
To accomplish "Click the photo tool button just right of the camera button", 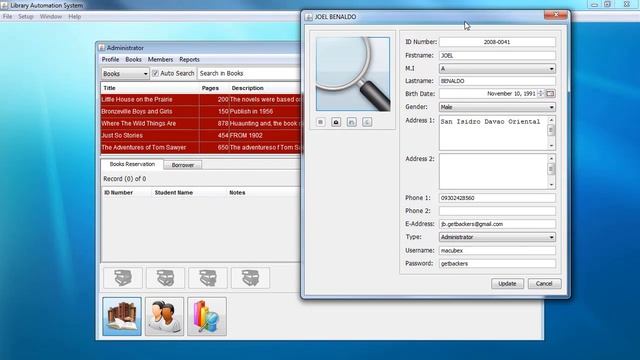I will coord(351,122).
